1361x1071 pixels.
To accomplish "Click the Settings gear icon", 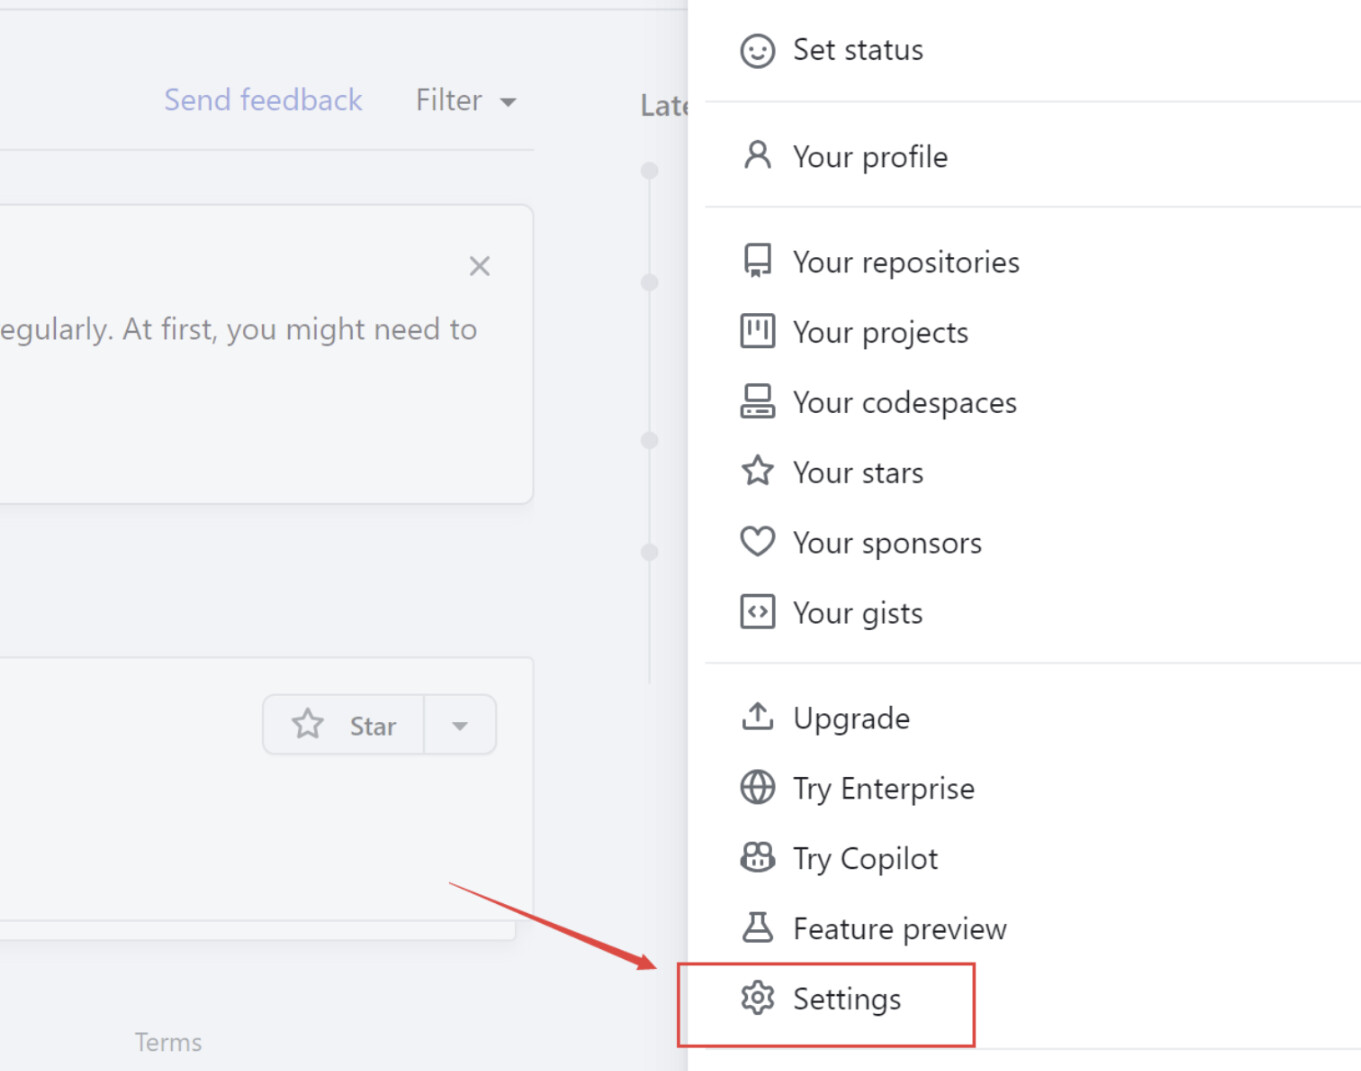I will (x=757, y=997).
